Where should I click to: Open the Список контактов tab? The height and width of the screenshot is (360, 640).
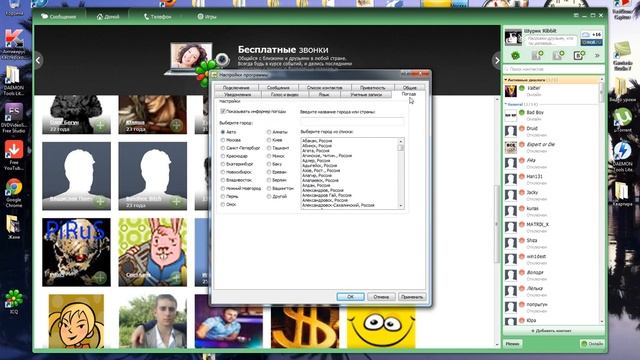(324, 88)
